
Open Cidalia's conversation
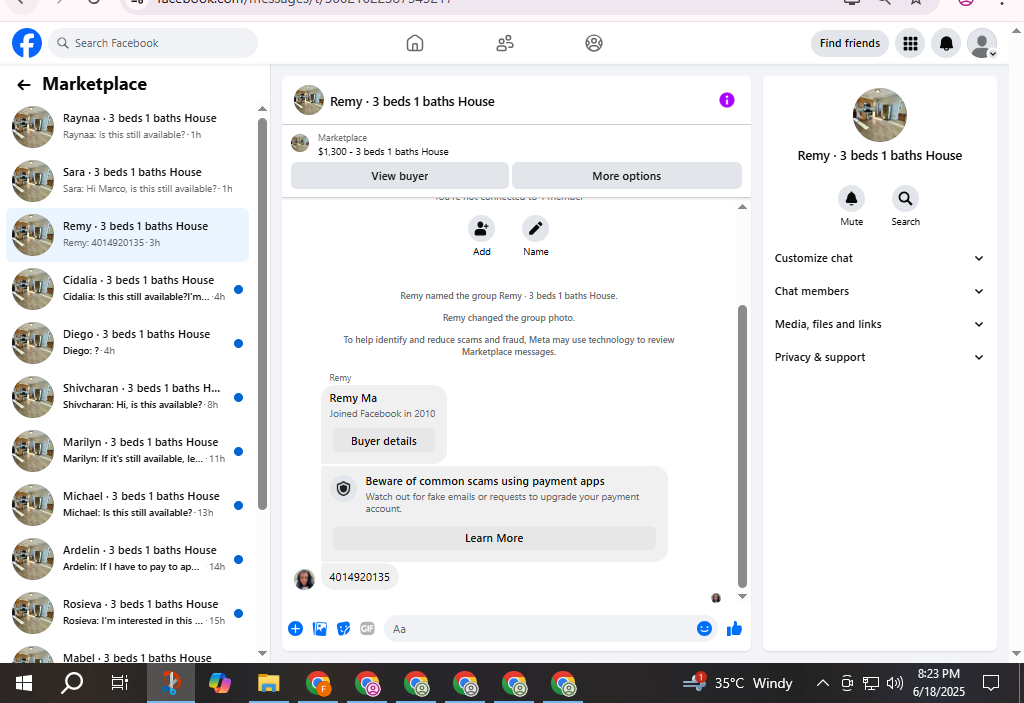tap(128, 289)
